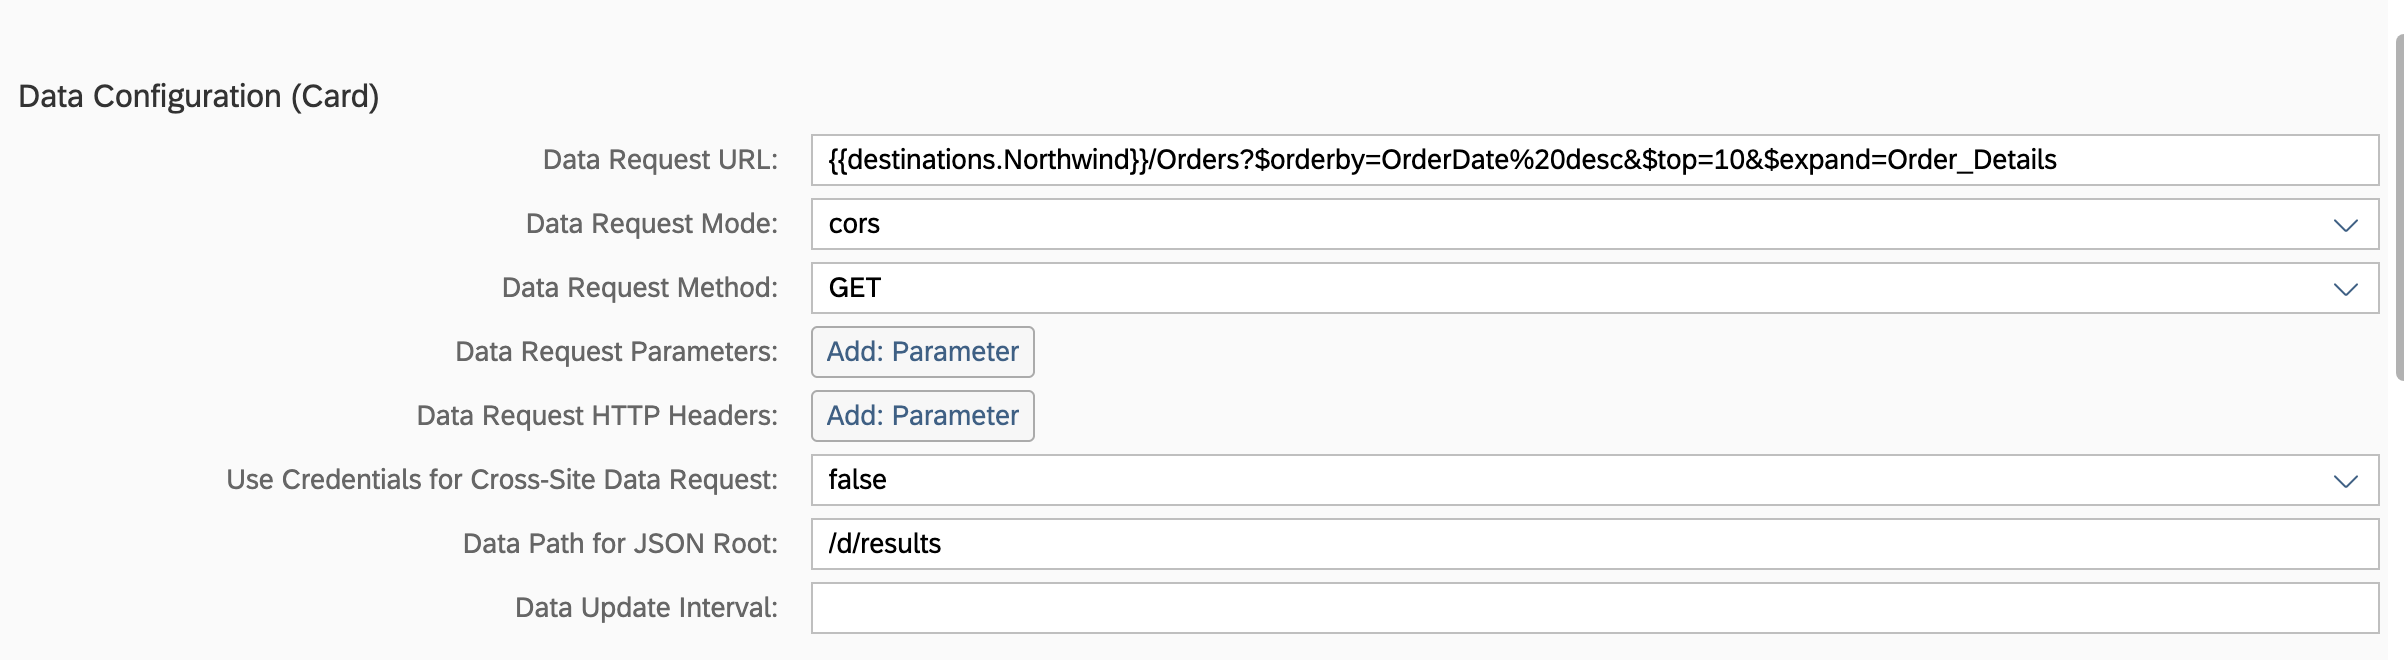Click the Data Request URL input field
This screenshot has width=2404, height=660.
point(1600,159)
